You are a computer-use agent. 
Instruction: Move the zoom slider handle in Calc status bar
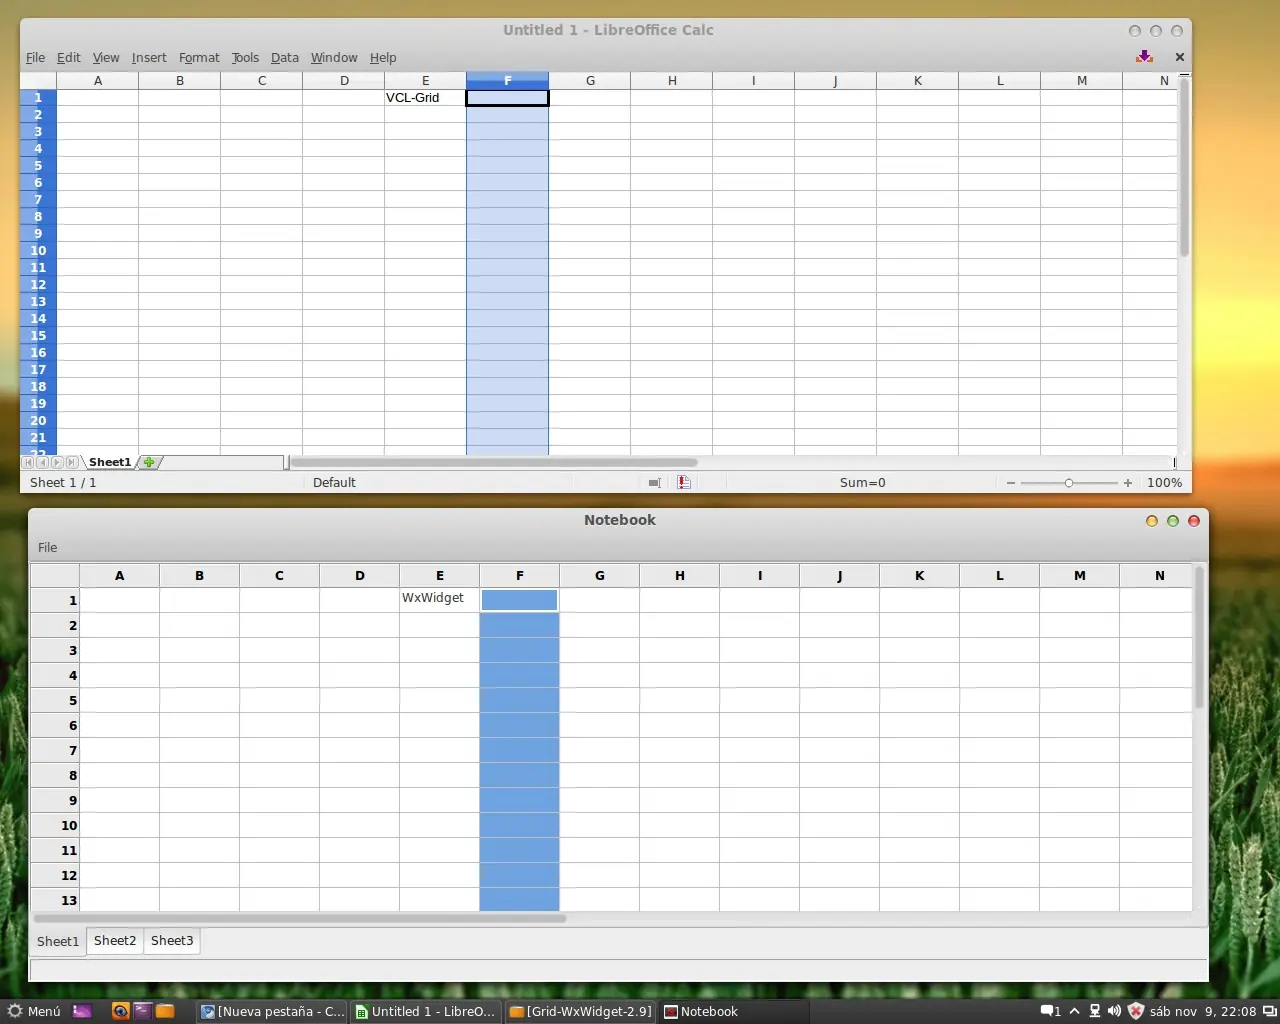pyautogui.click(x=1068, y=483)
